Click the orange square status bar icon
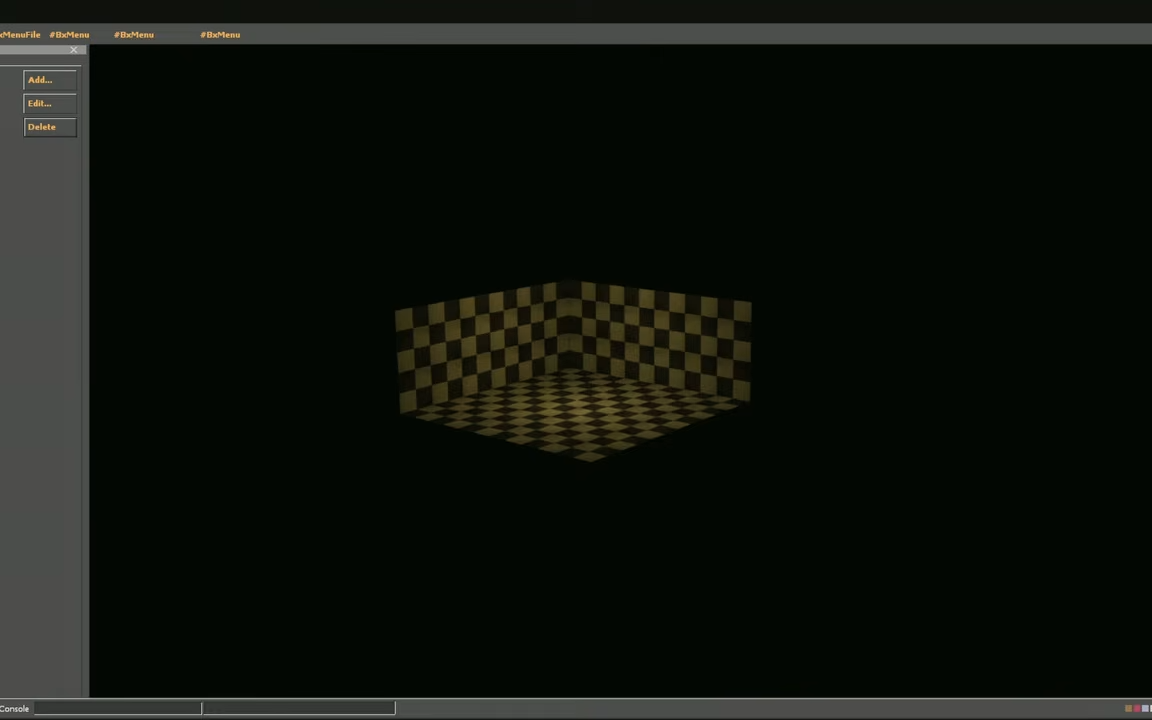Screen dimensions: 1152x720 point(1129,709)
